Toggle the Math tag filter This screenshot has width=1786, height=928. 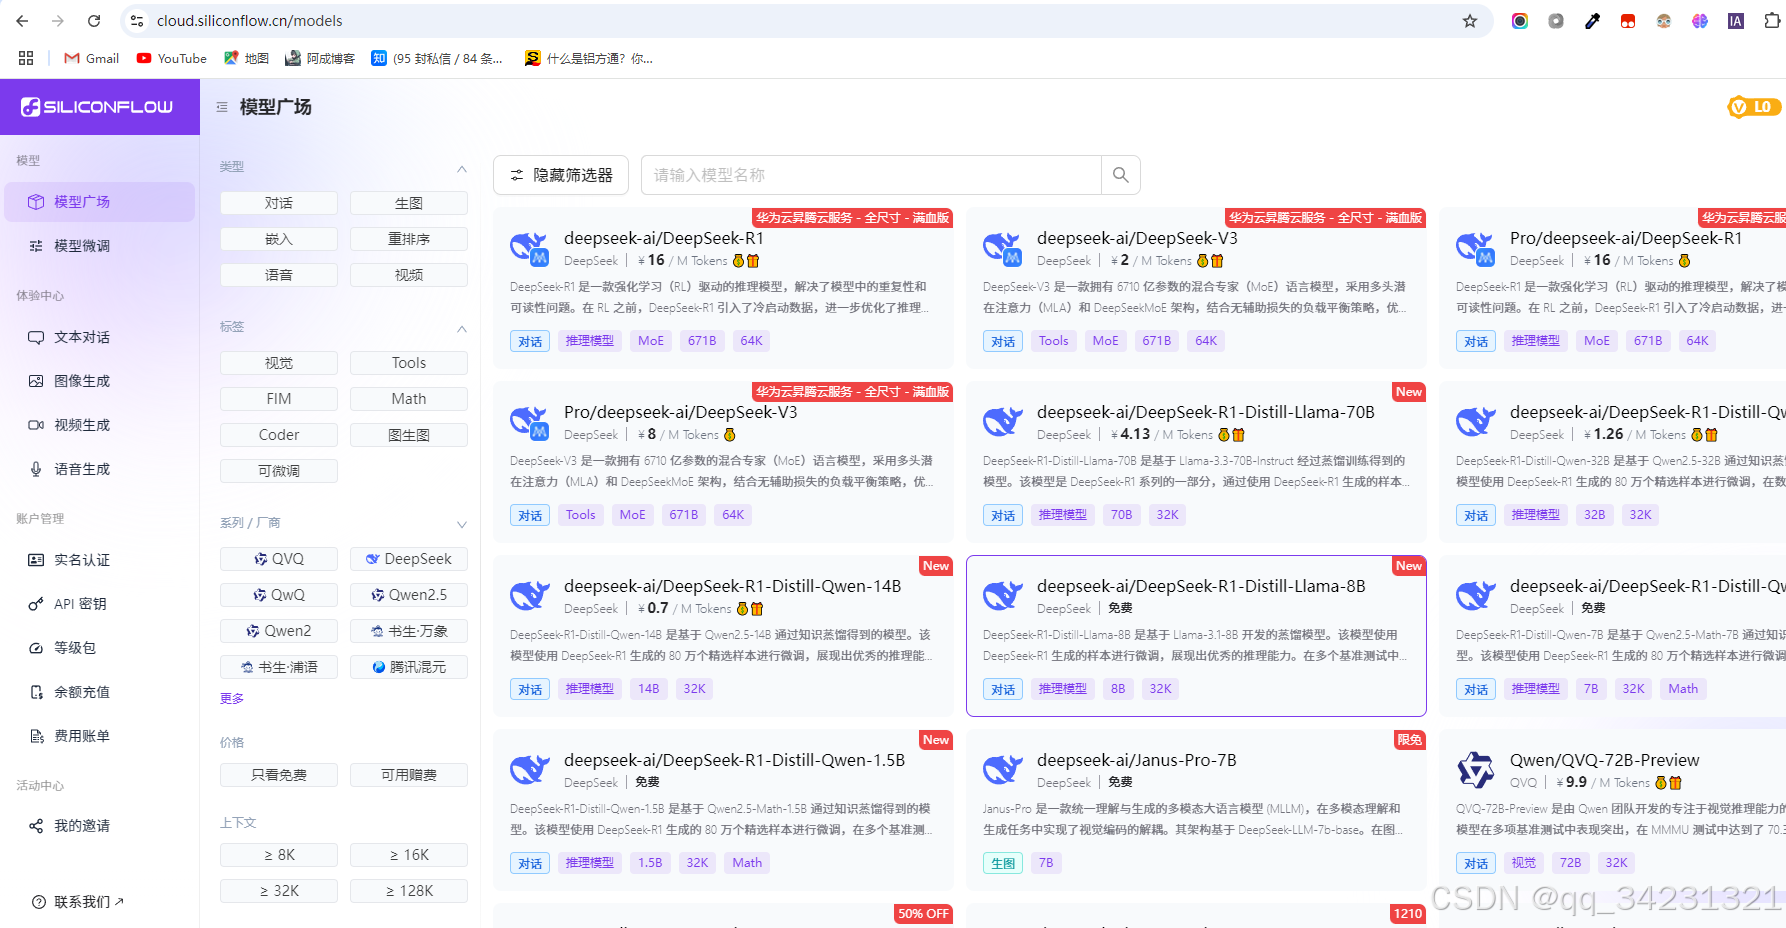pos(409,399)
